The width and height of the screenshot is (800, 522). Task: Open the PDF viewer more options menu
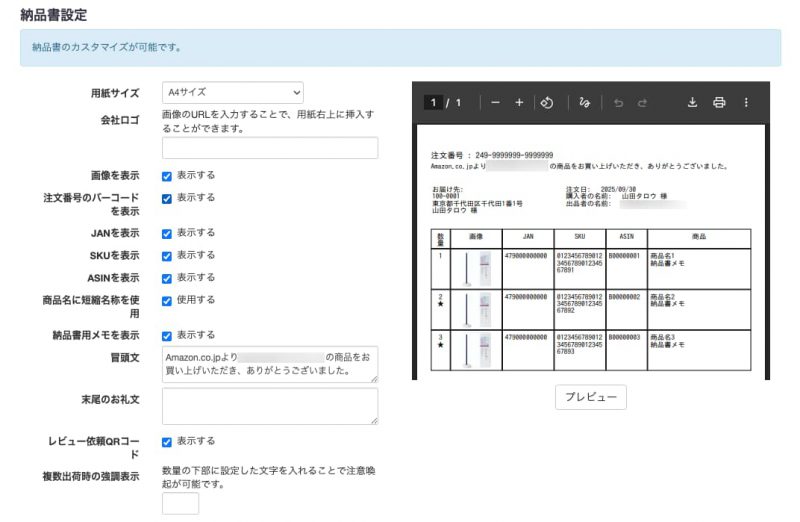pos(746,103)
